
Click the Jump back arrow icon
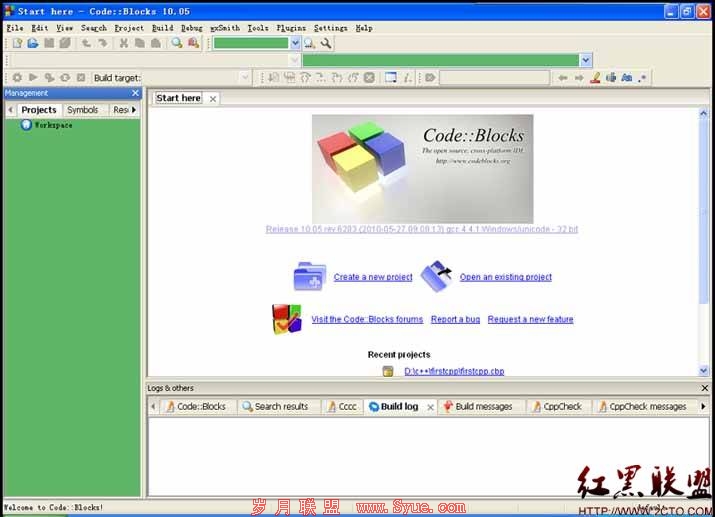[x=563, y=78]
